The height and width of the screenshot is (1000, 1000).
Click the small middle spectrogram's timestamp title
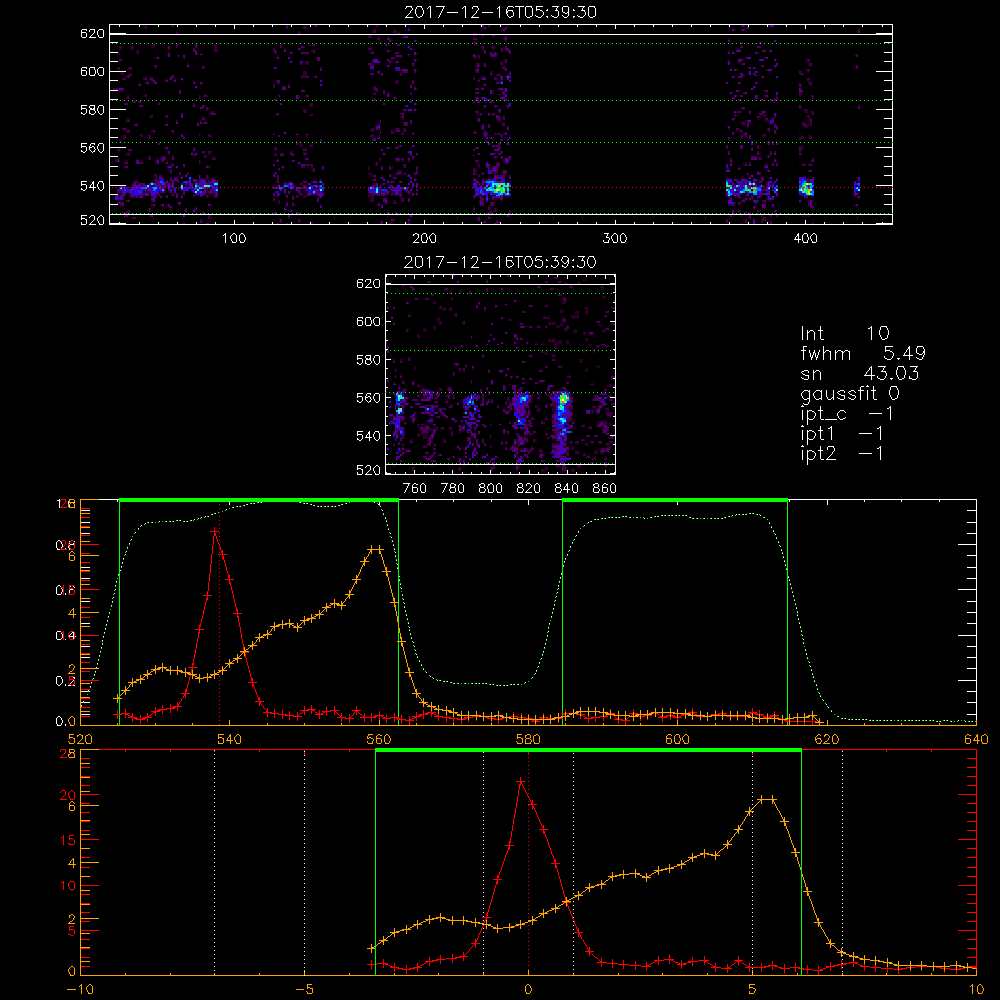(x=500, y=262)
